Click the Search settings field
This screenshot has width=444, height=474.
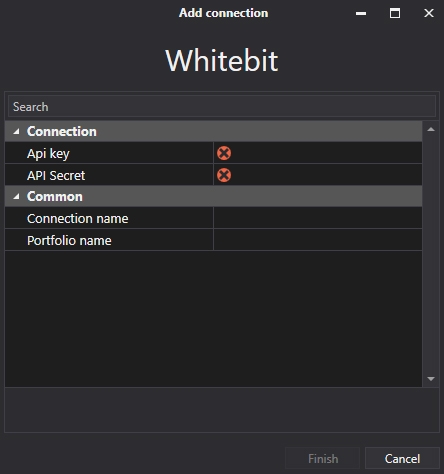pos(222,107)
